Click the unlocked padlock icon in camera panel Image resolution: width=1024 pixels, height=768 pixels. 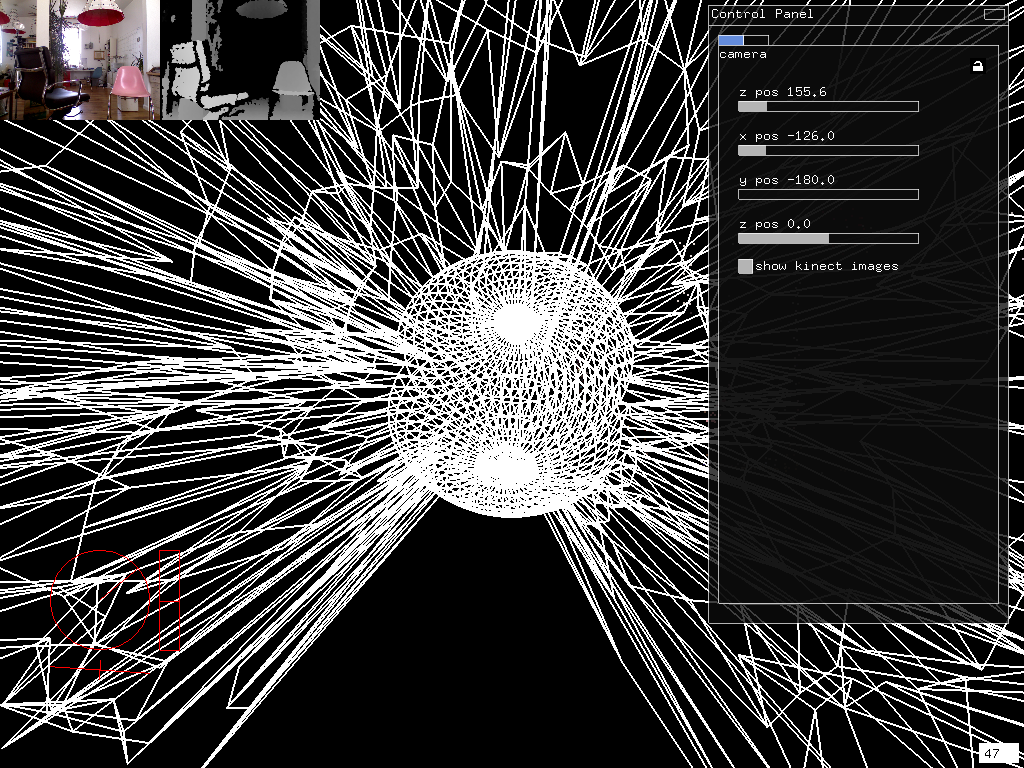[x=978, y=66]
